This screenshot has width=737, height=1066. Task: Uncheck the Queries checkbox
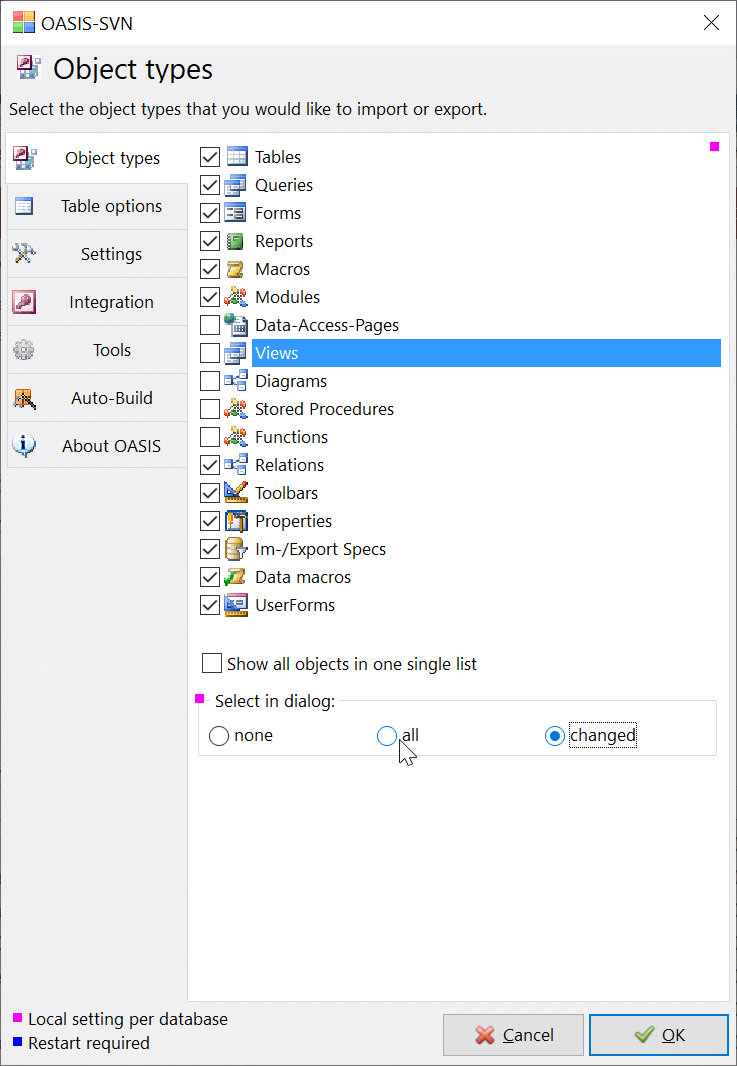[x=210, y=185]
